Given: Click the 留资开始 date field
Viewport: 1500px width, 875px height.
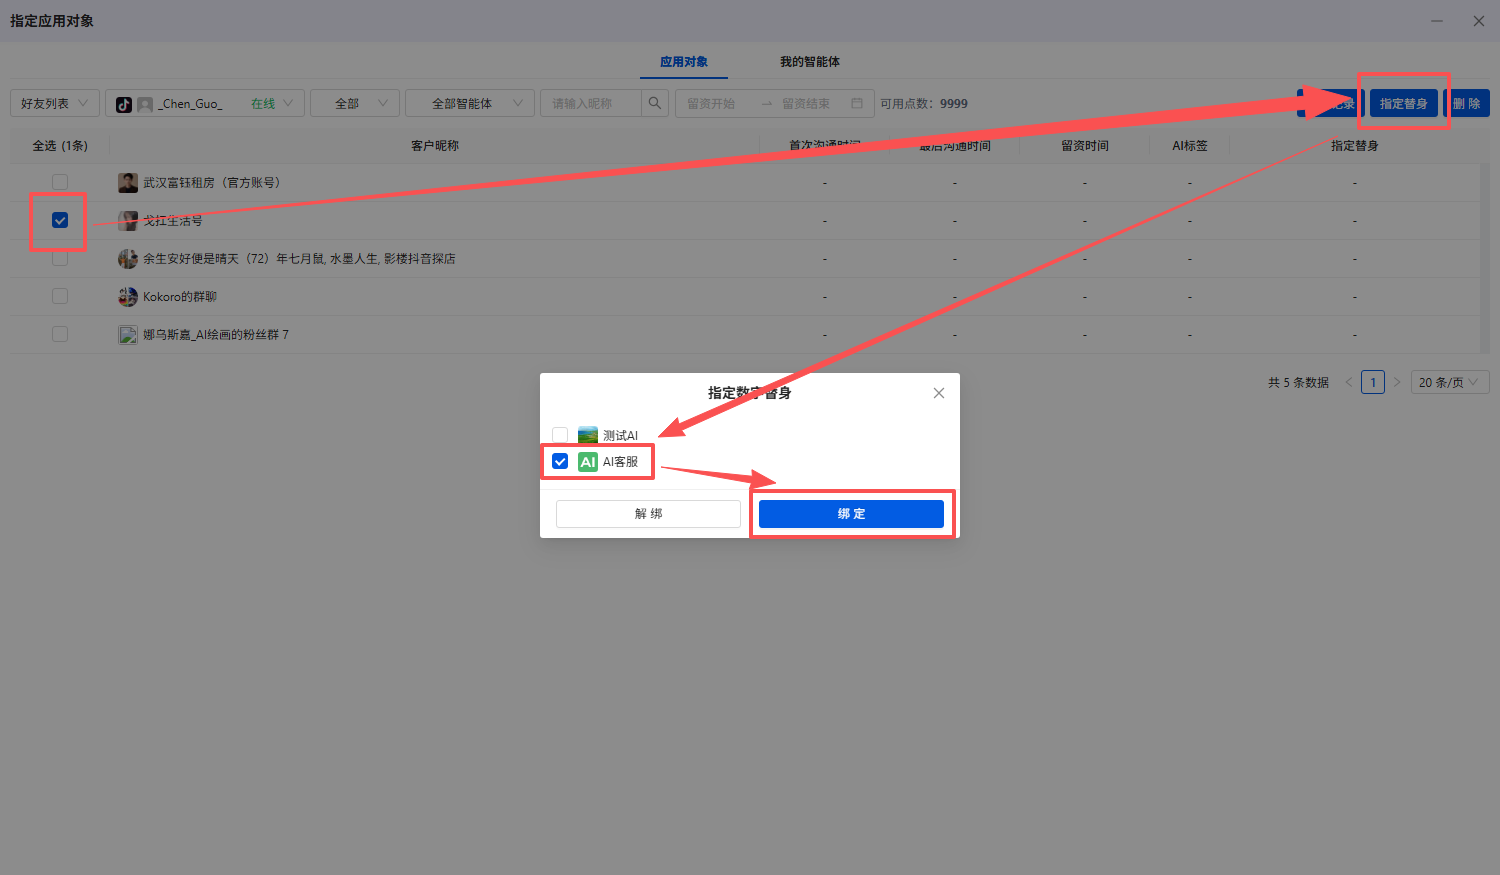Looking at the screenshot, I should [x=712, y=103].
